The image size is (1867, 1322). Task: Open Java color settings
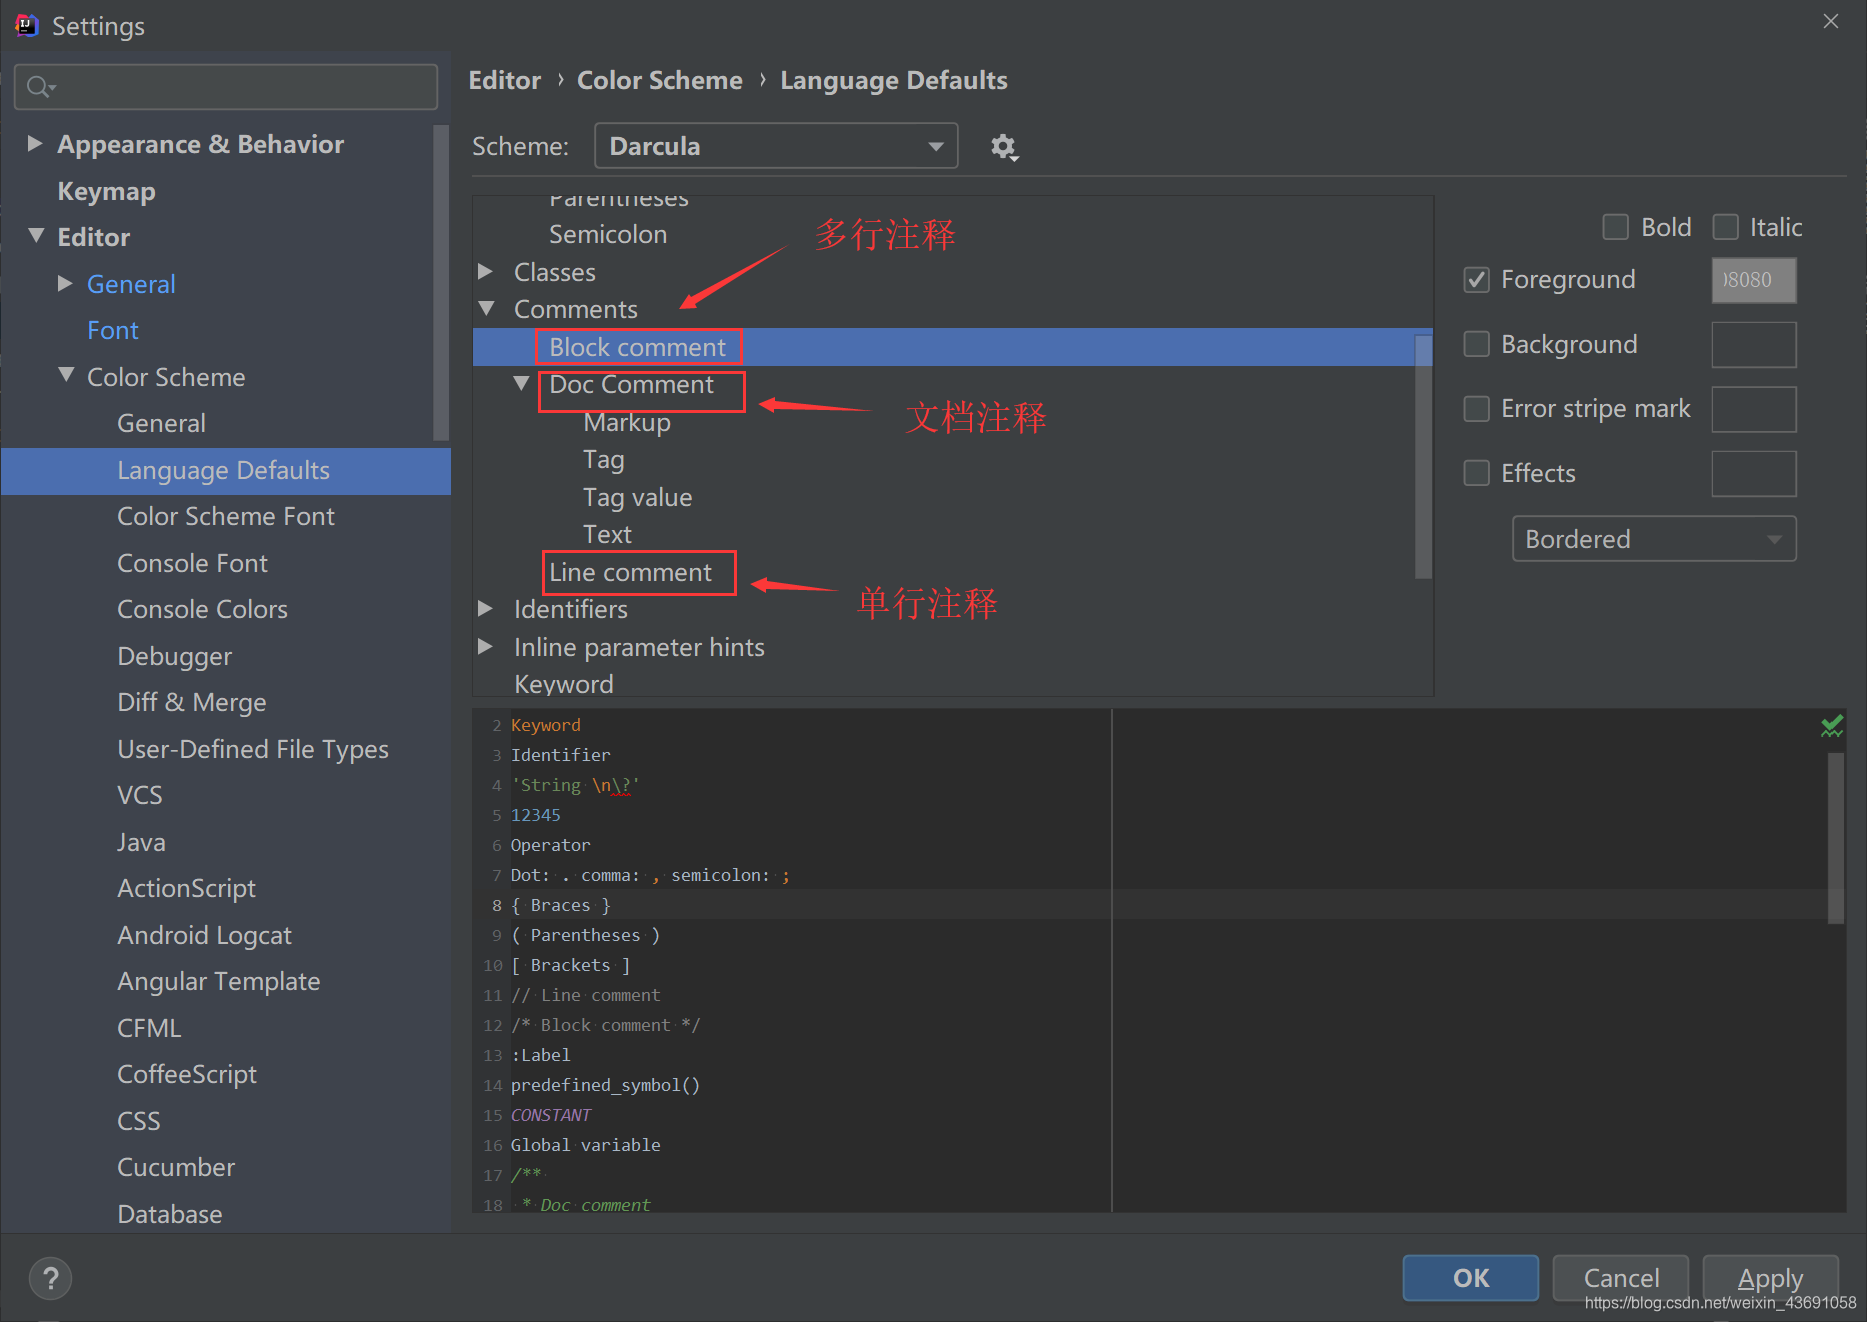click(141, 842)
